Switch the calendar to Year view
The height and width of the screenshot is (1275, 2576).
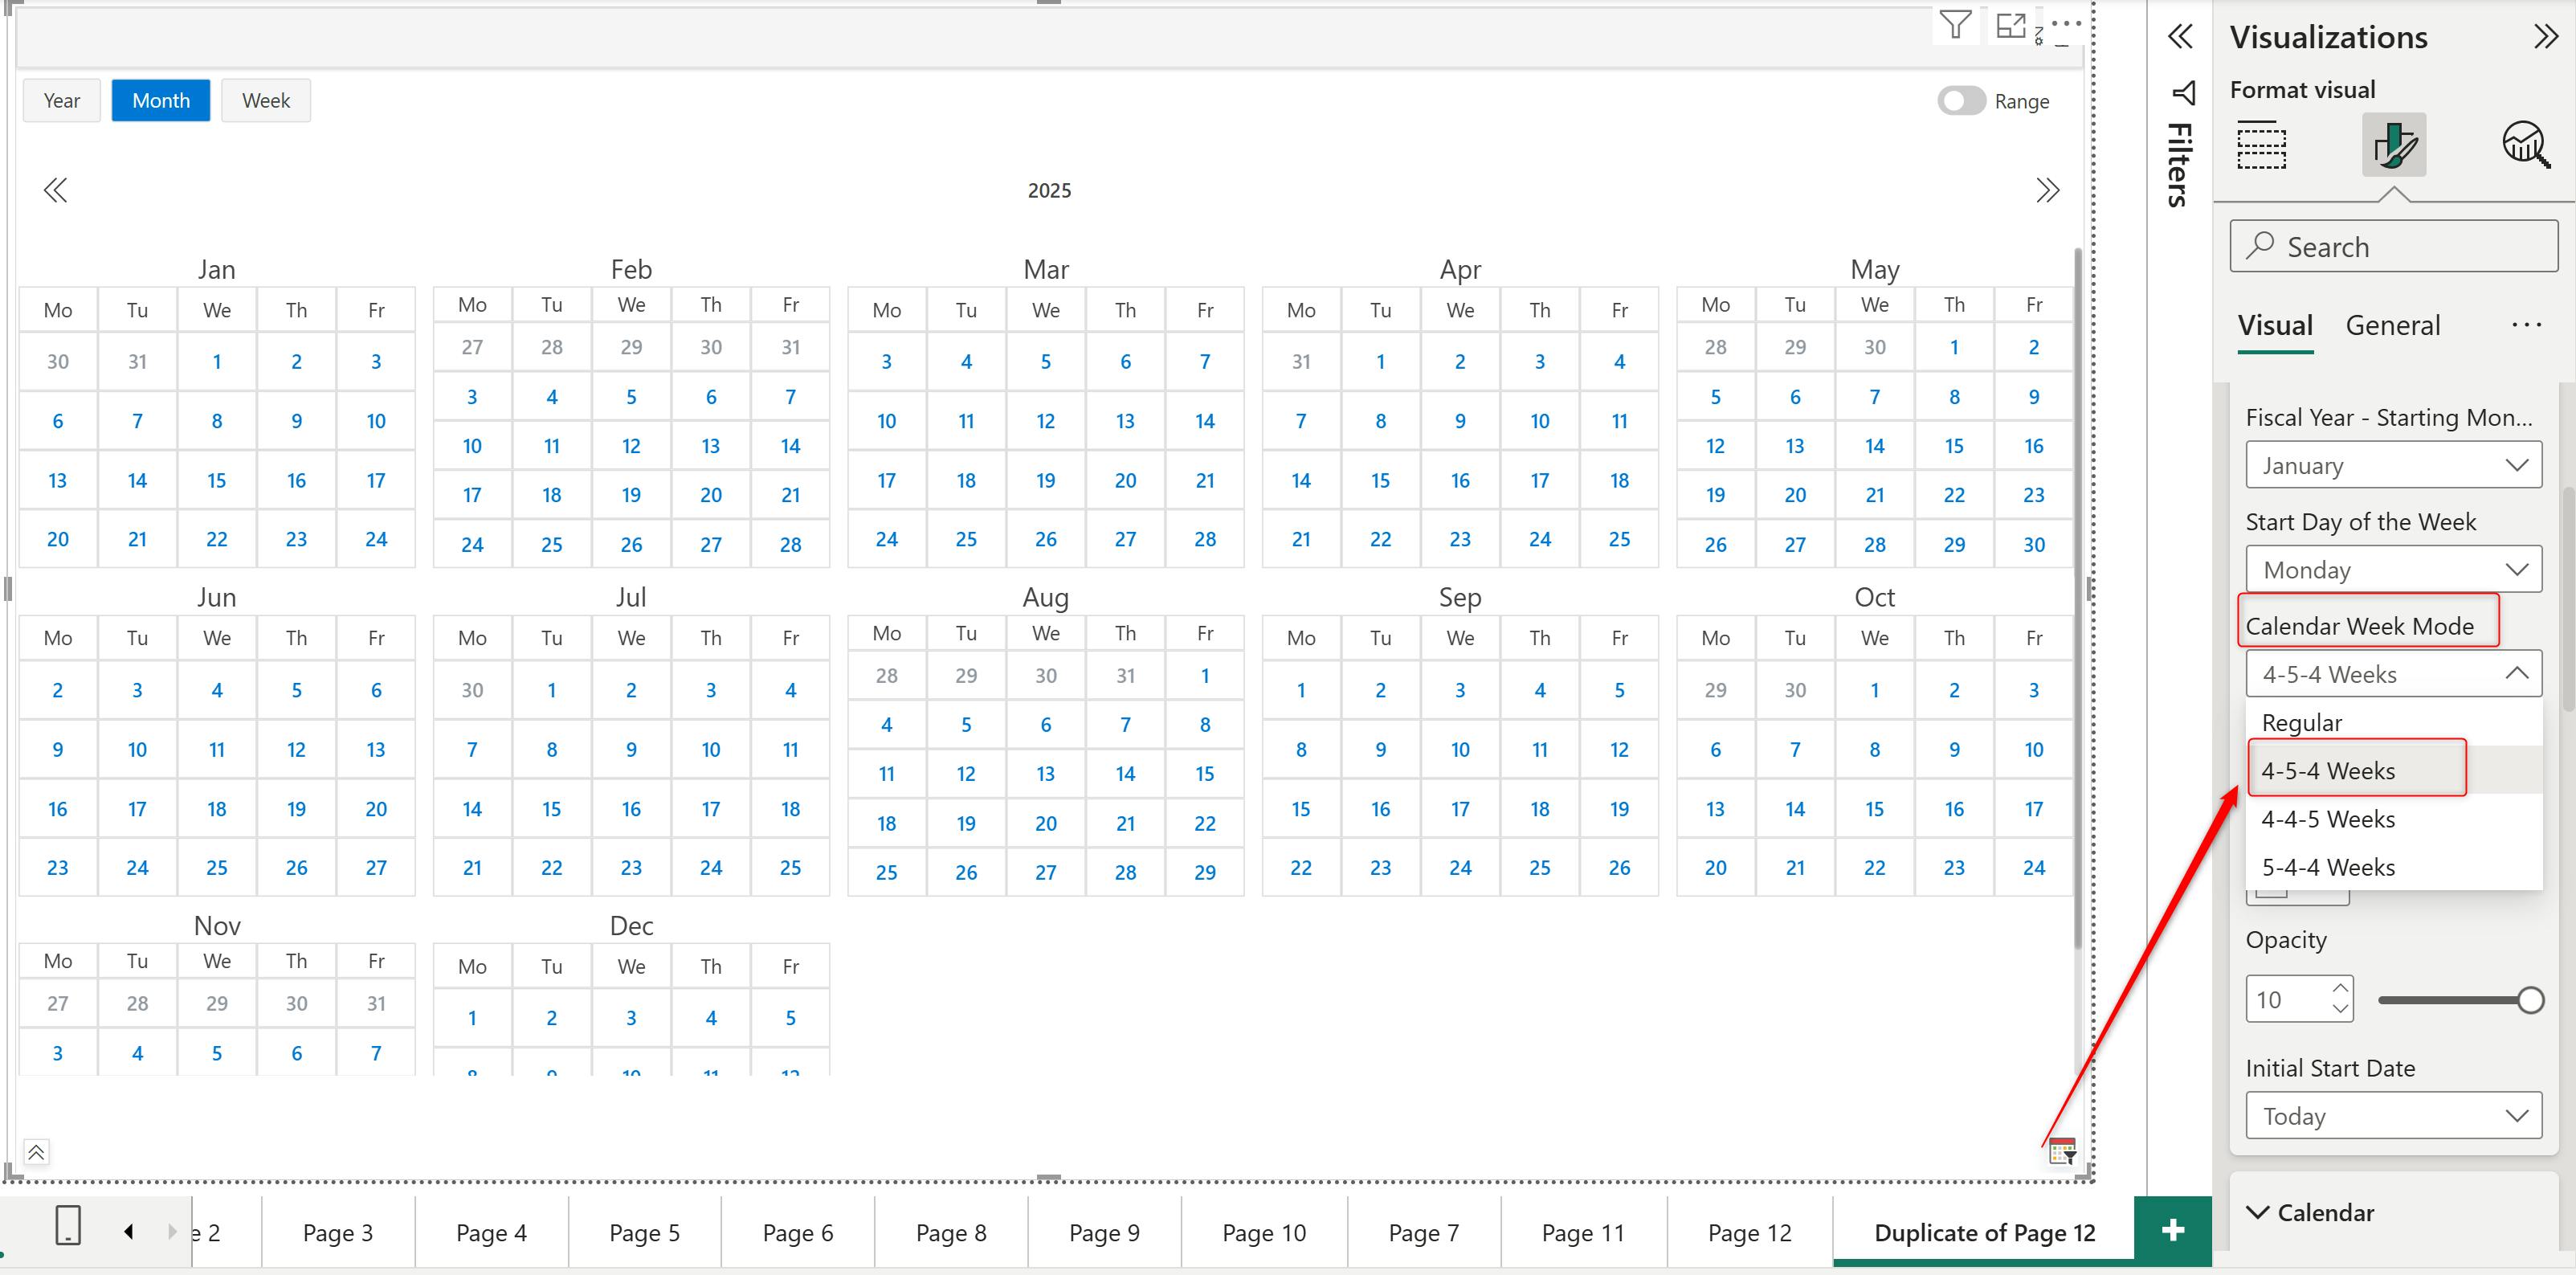pos(61,101)
